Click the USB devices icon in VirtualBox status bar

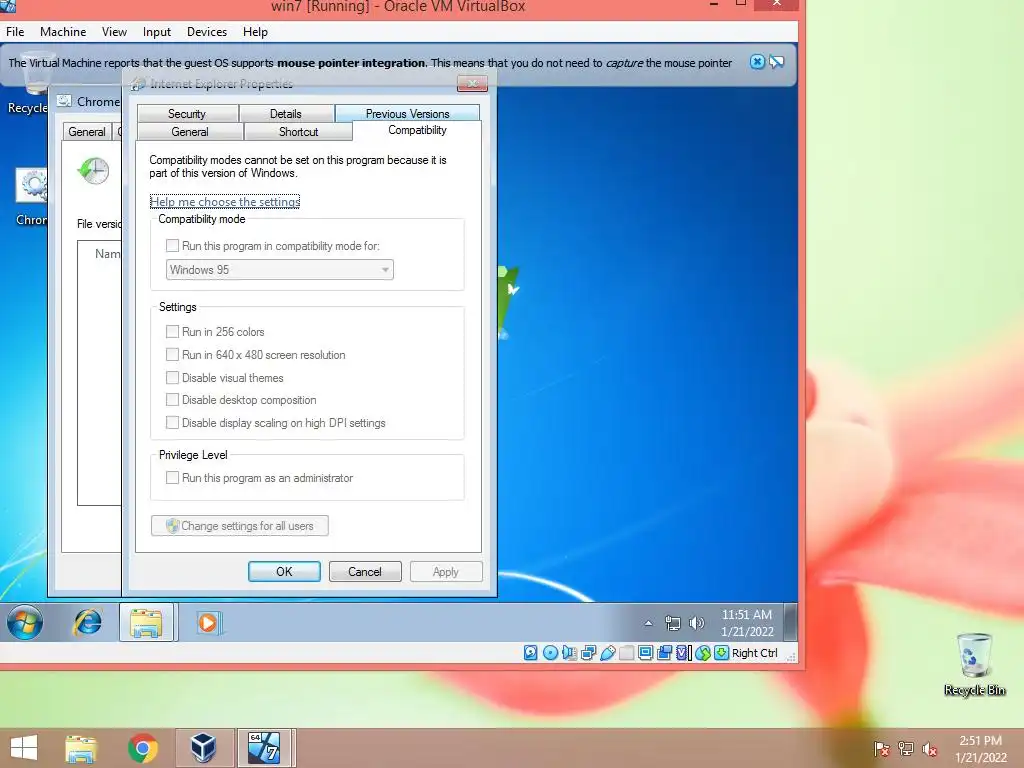[607, 652]
